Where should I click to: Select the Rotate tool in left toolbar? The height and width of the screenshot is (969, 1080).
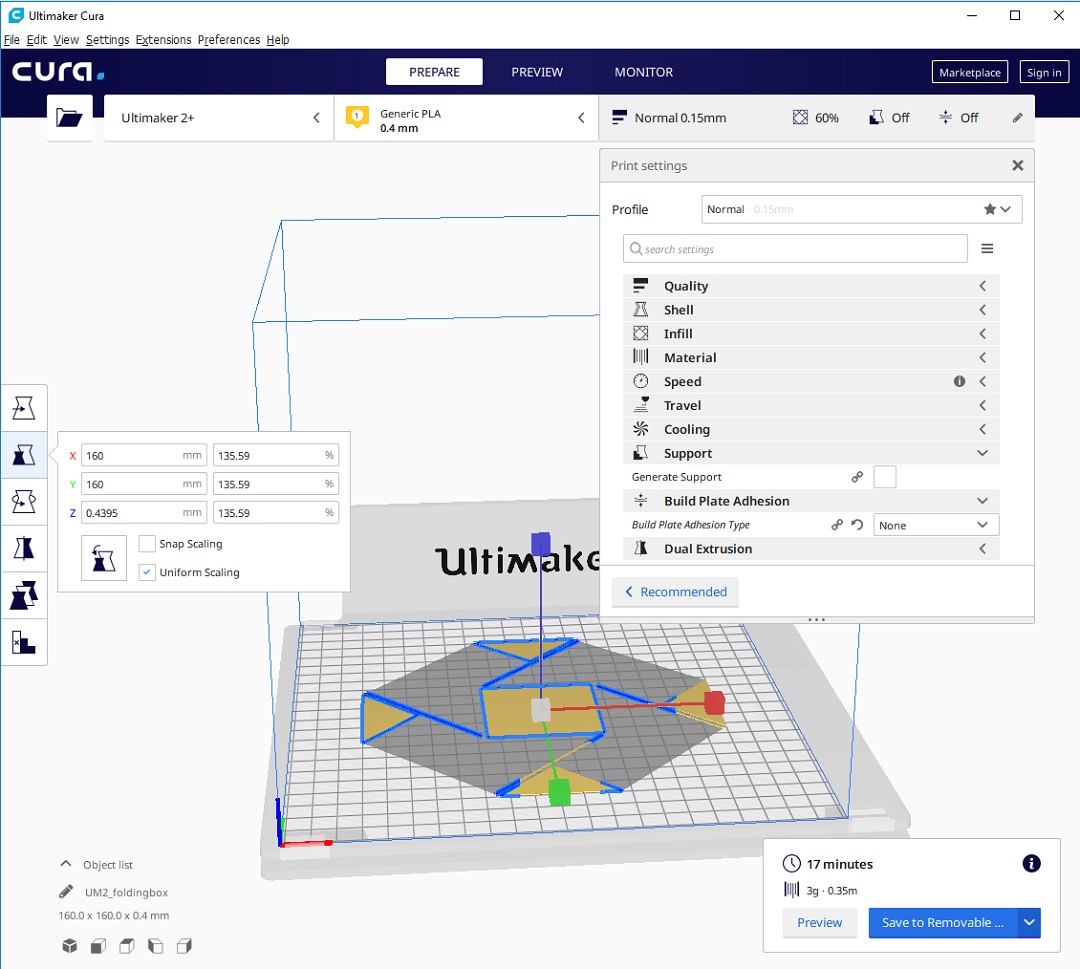click(x=24, y=501)
